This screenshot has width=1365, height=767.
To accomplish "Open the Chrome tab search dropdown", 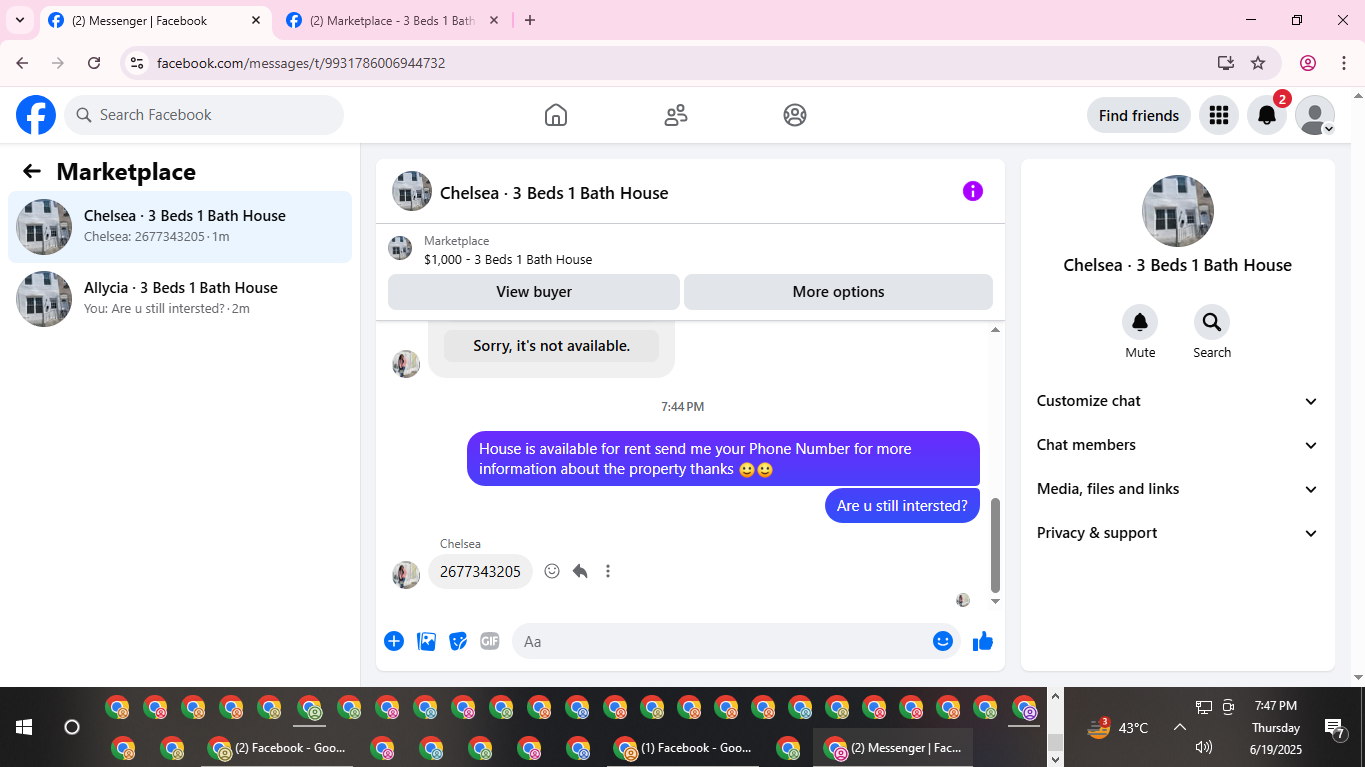I will [20, 20].
